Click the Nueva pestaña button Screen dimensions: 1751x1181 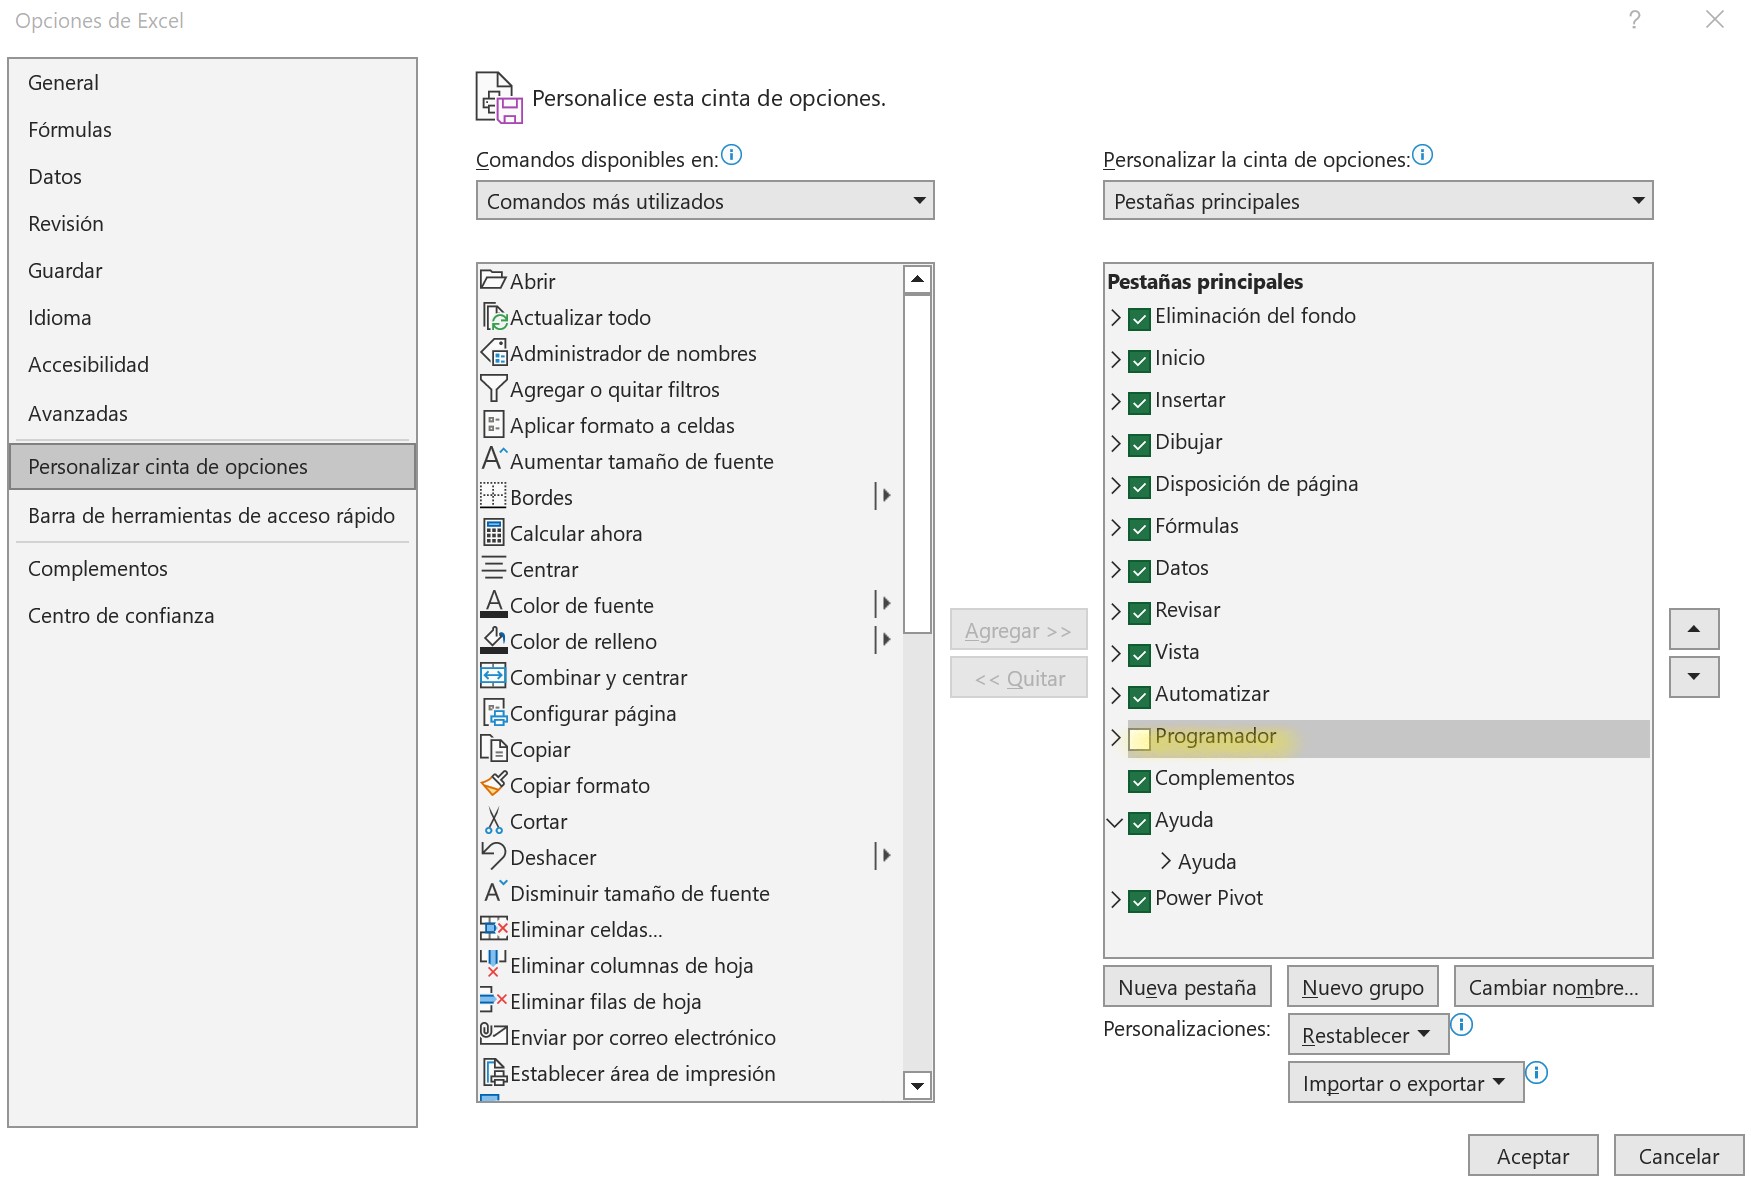point(1186,986)
